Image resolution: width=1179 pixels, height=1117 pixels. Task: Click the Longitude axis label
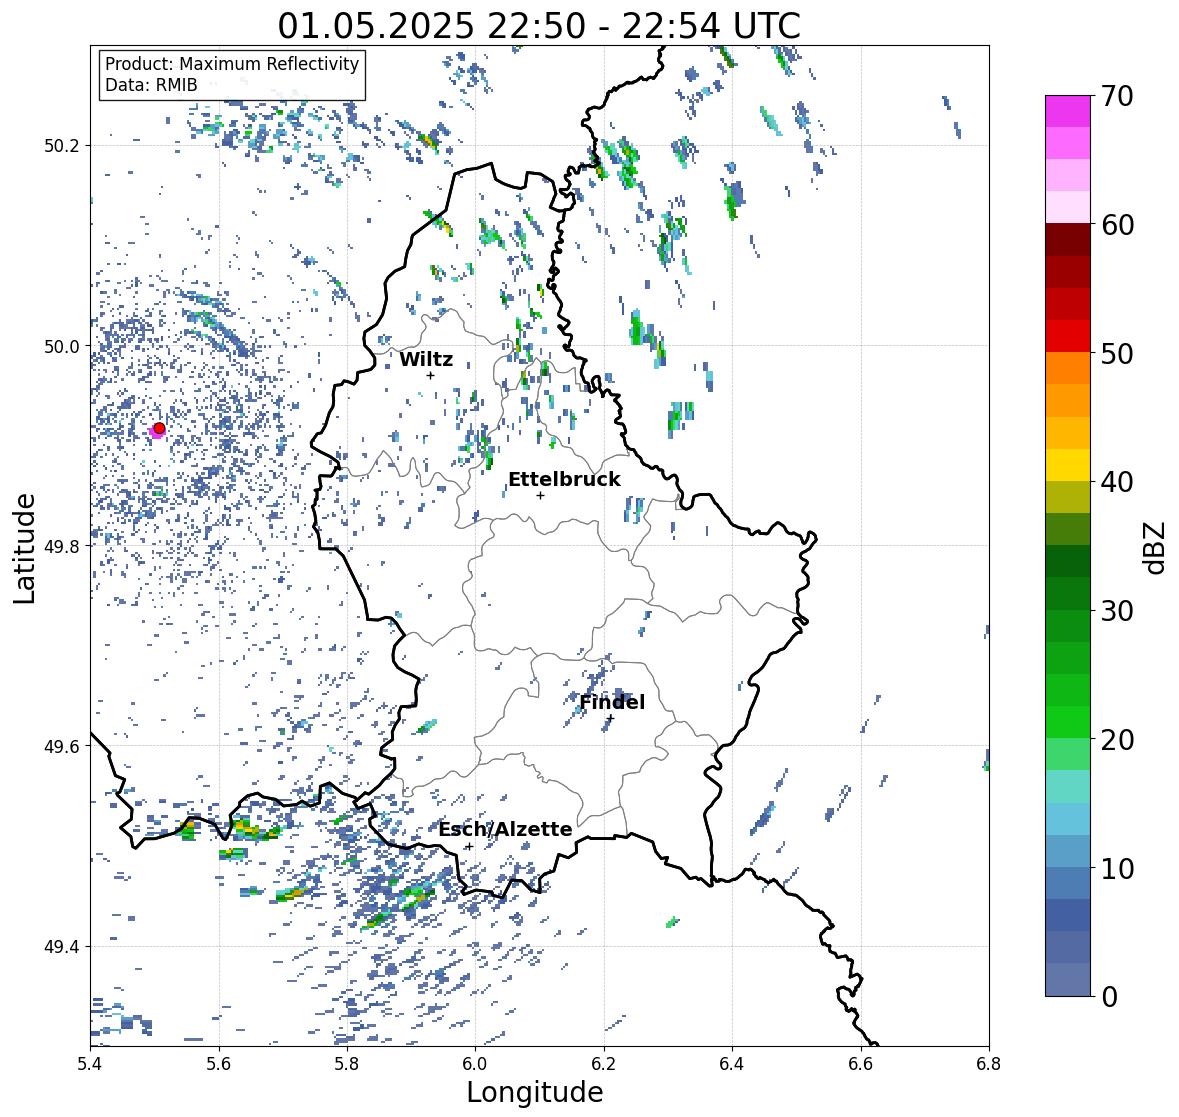coord(535,1092)
